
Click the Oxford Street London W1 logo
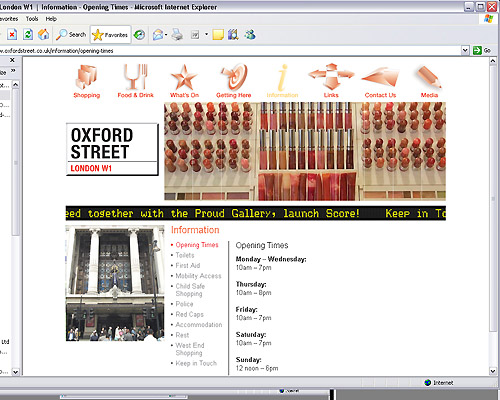pyautogui.click(x=112, y=149)
